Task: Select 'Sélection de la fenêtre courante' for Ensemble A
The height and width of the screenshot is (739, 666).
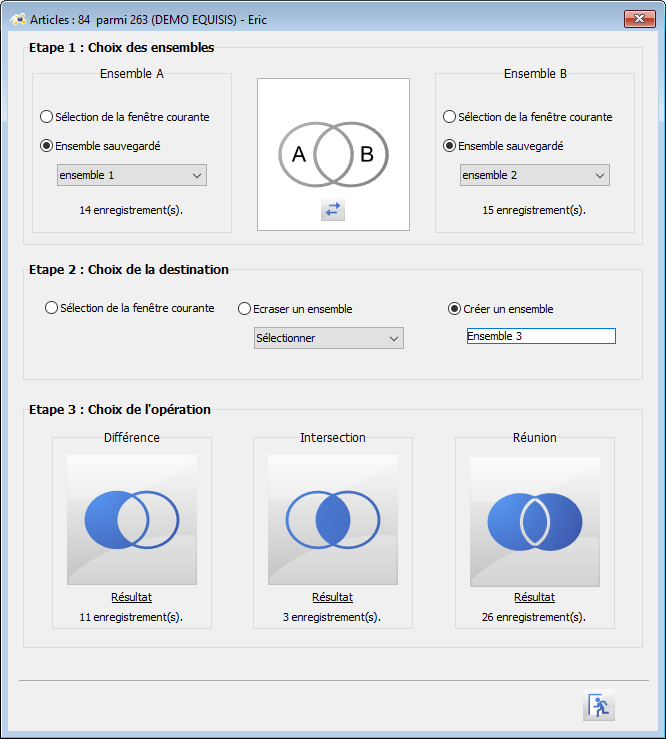Action: 46,117
